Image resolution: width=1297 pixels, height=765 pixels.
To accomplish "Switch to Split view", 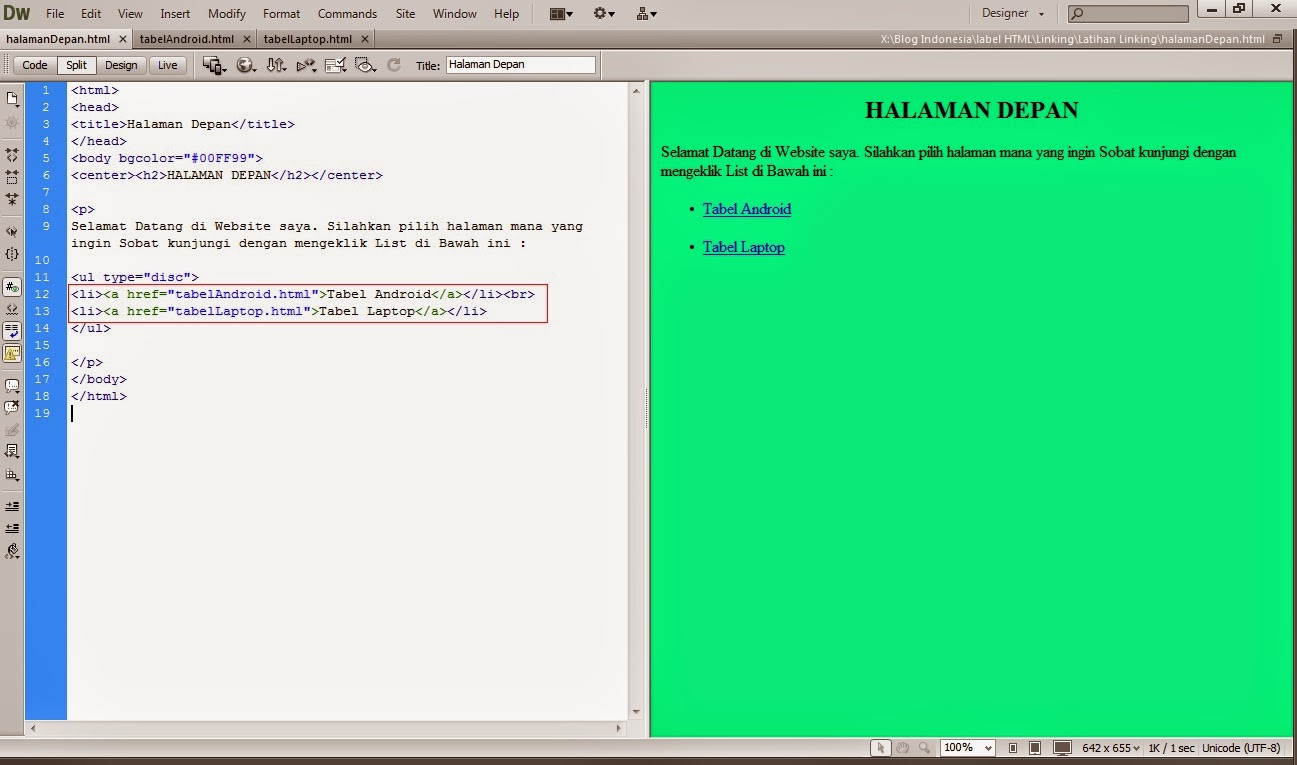I will (76, 64).
